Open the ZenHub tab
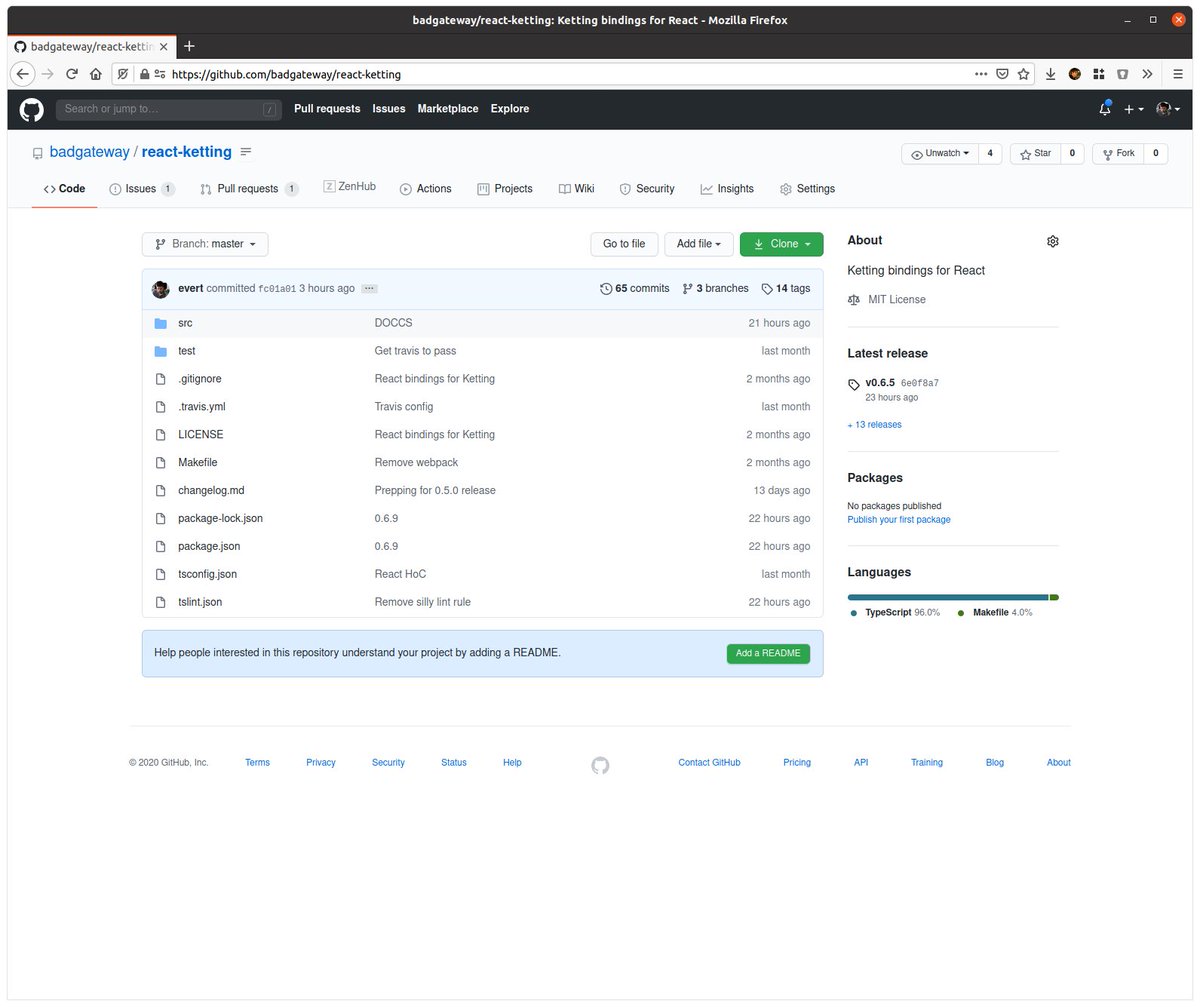The image size is (1200, 1007). pos(349,187)
